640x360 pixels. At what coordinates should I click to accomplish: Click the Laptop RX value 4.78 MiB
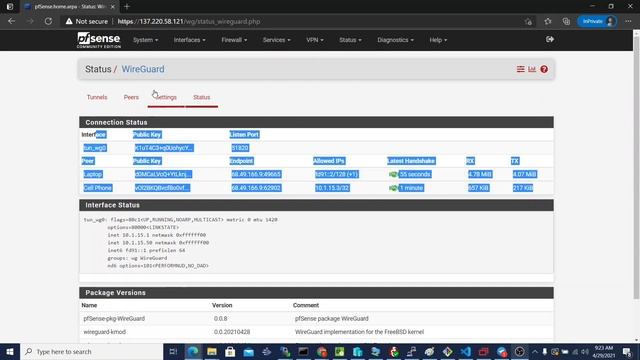tap(480, 174)
